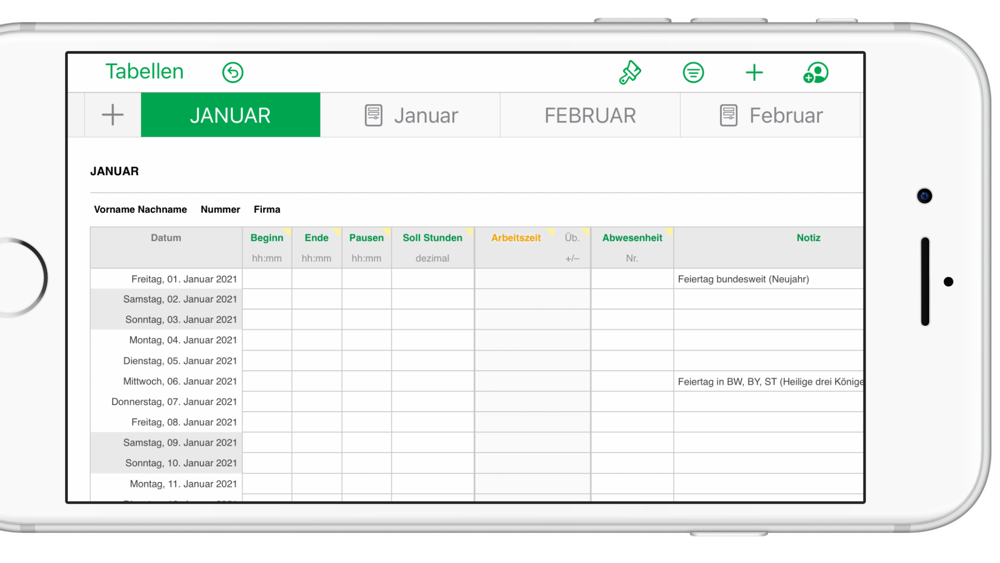The image size is (1000, 563).
Task: Add a new sheet with the plus tab button
Action: (113, 115)
